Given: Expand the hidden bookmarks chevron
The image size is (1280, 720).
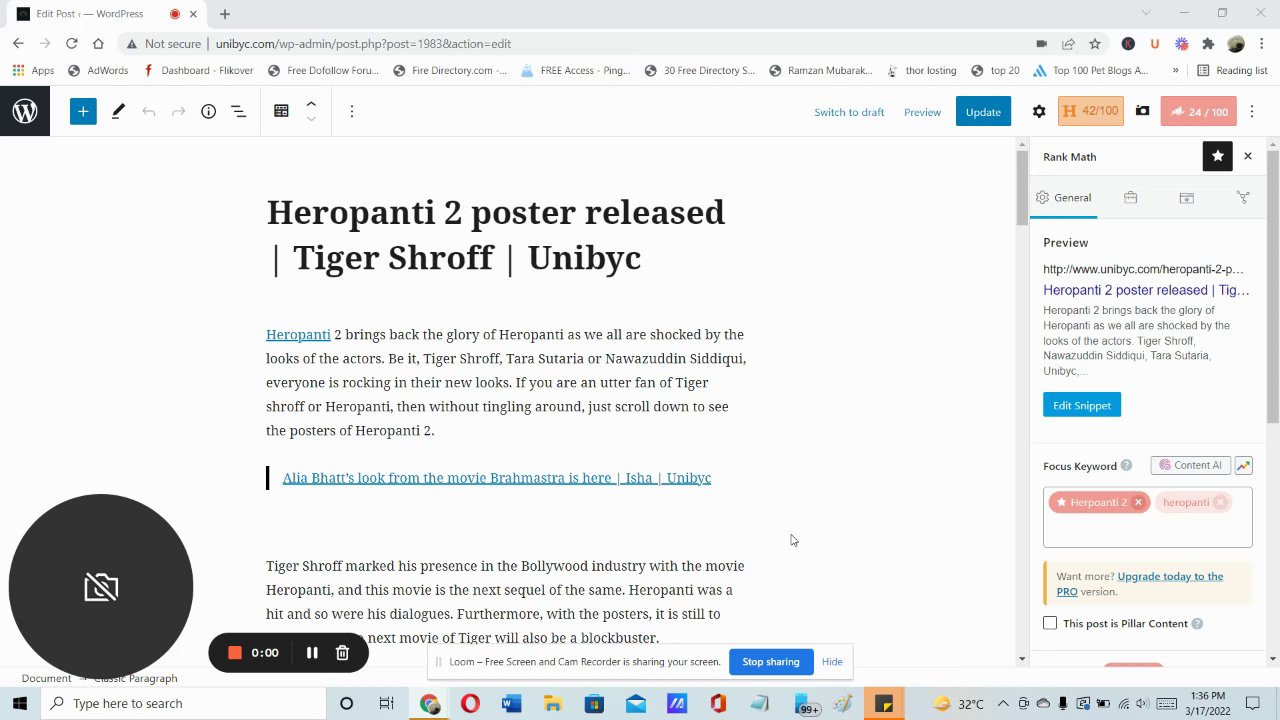Looking at the screenshot, I should coord(1175,70).
